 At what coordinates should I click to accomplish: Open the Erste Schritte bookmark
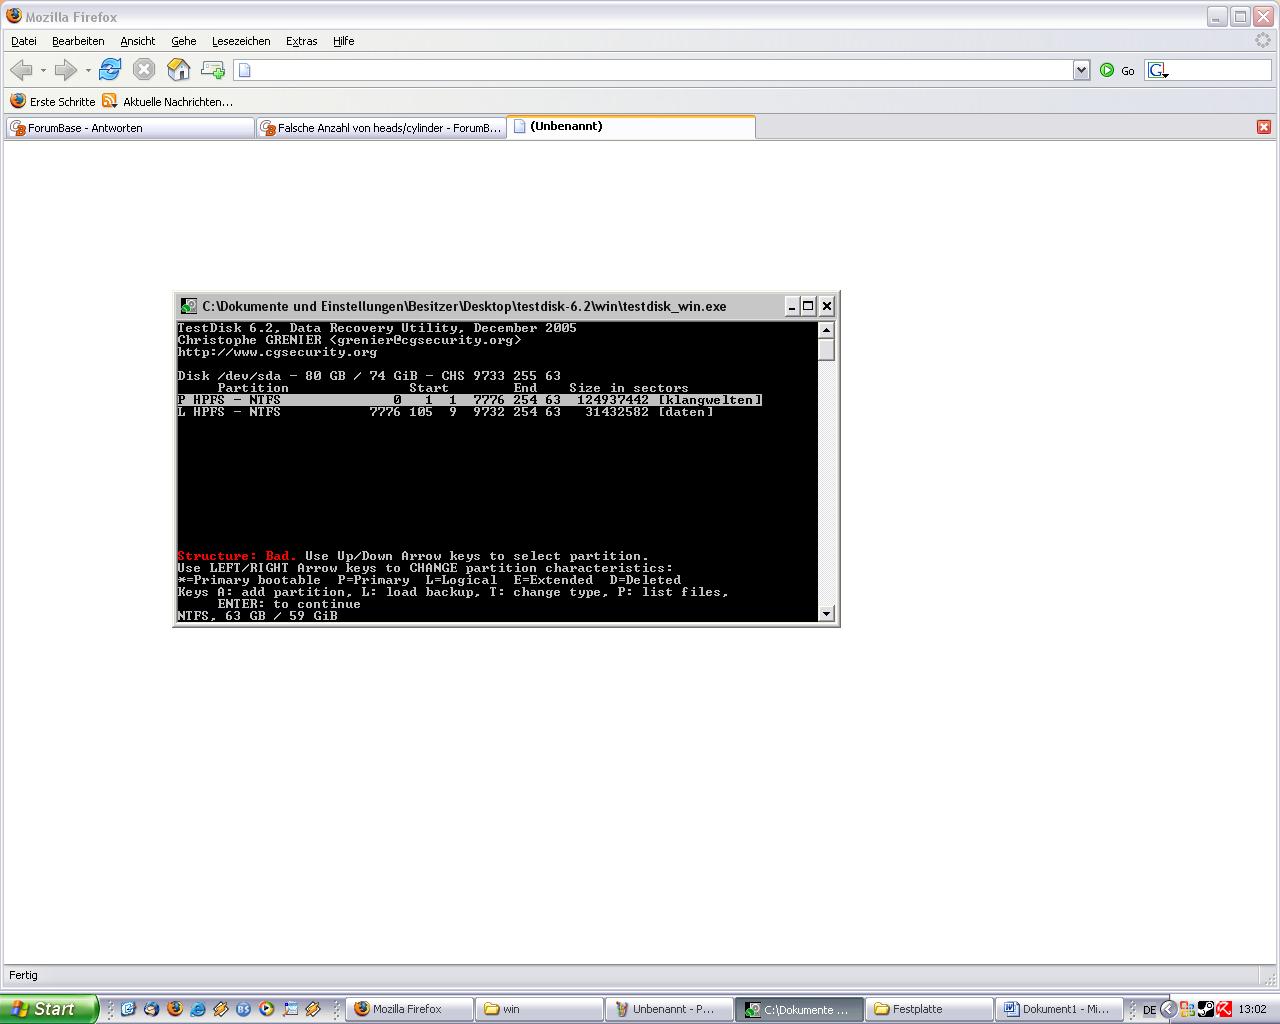click(53, 101)
